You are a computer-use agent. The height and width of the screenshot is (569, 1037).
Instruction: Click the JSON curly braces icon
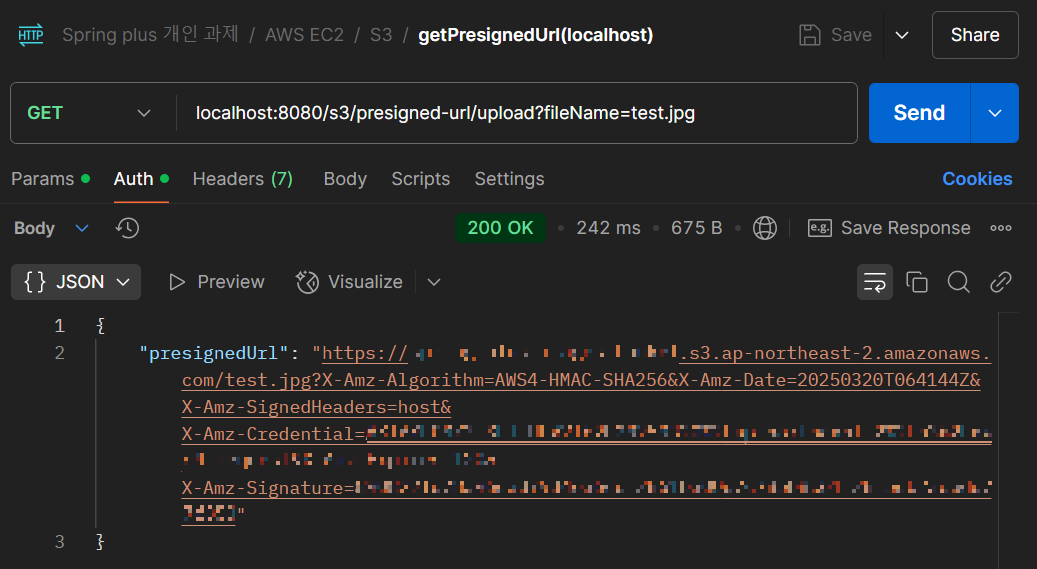click(35, 282)
